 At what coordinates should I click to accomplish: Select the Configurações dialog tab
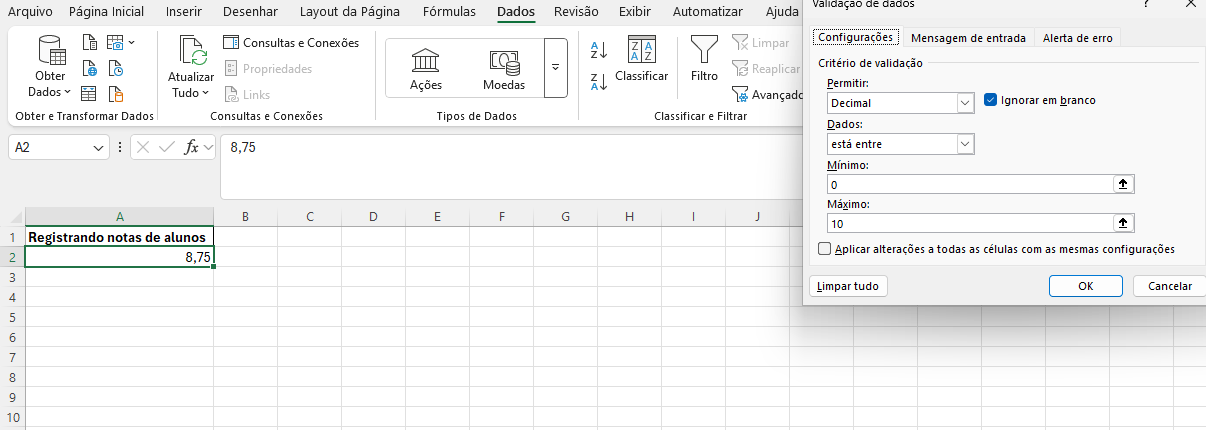click(855, 37)
